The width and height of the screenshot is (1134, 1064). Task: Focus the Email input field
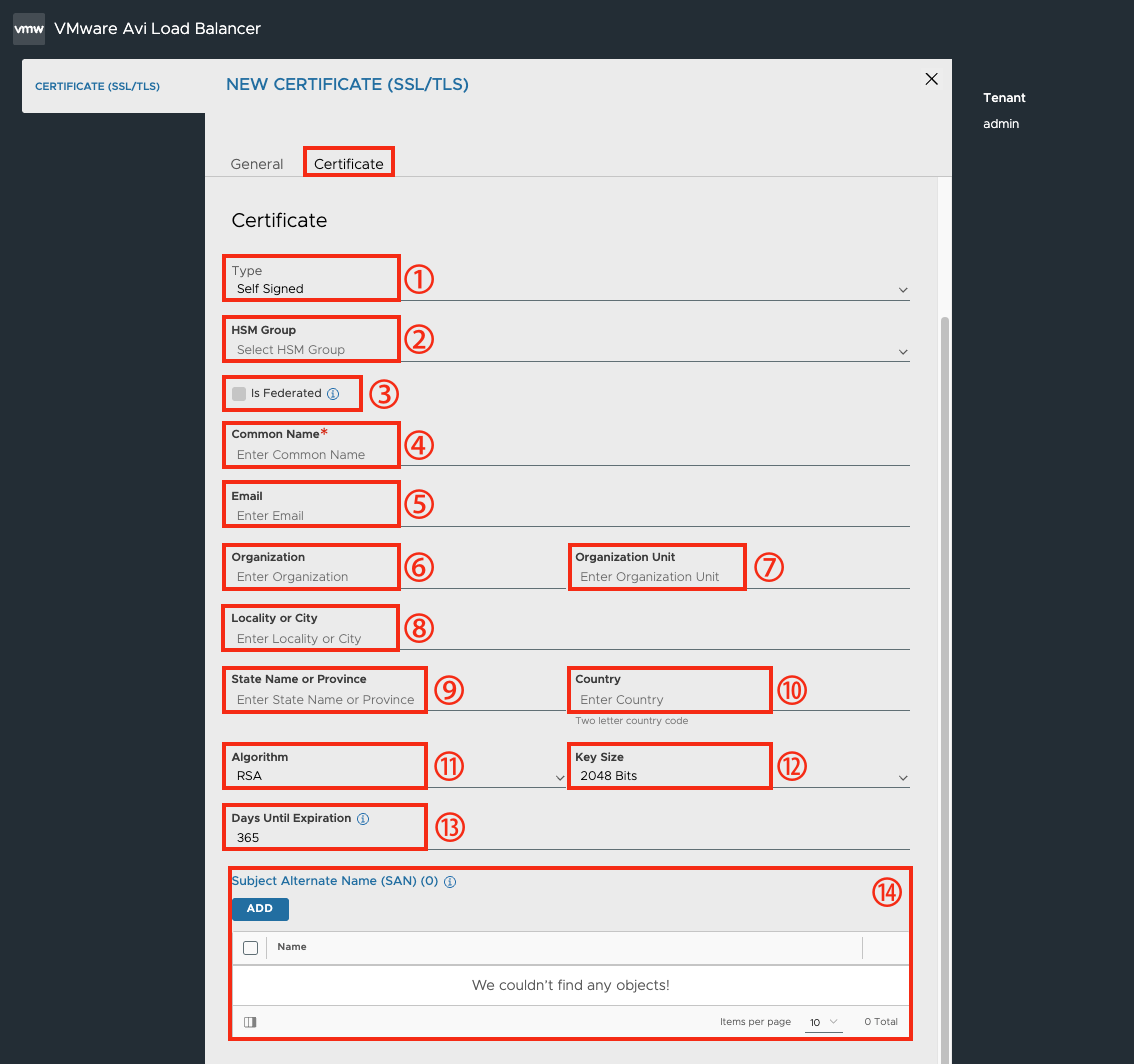[x=570, y=516]
